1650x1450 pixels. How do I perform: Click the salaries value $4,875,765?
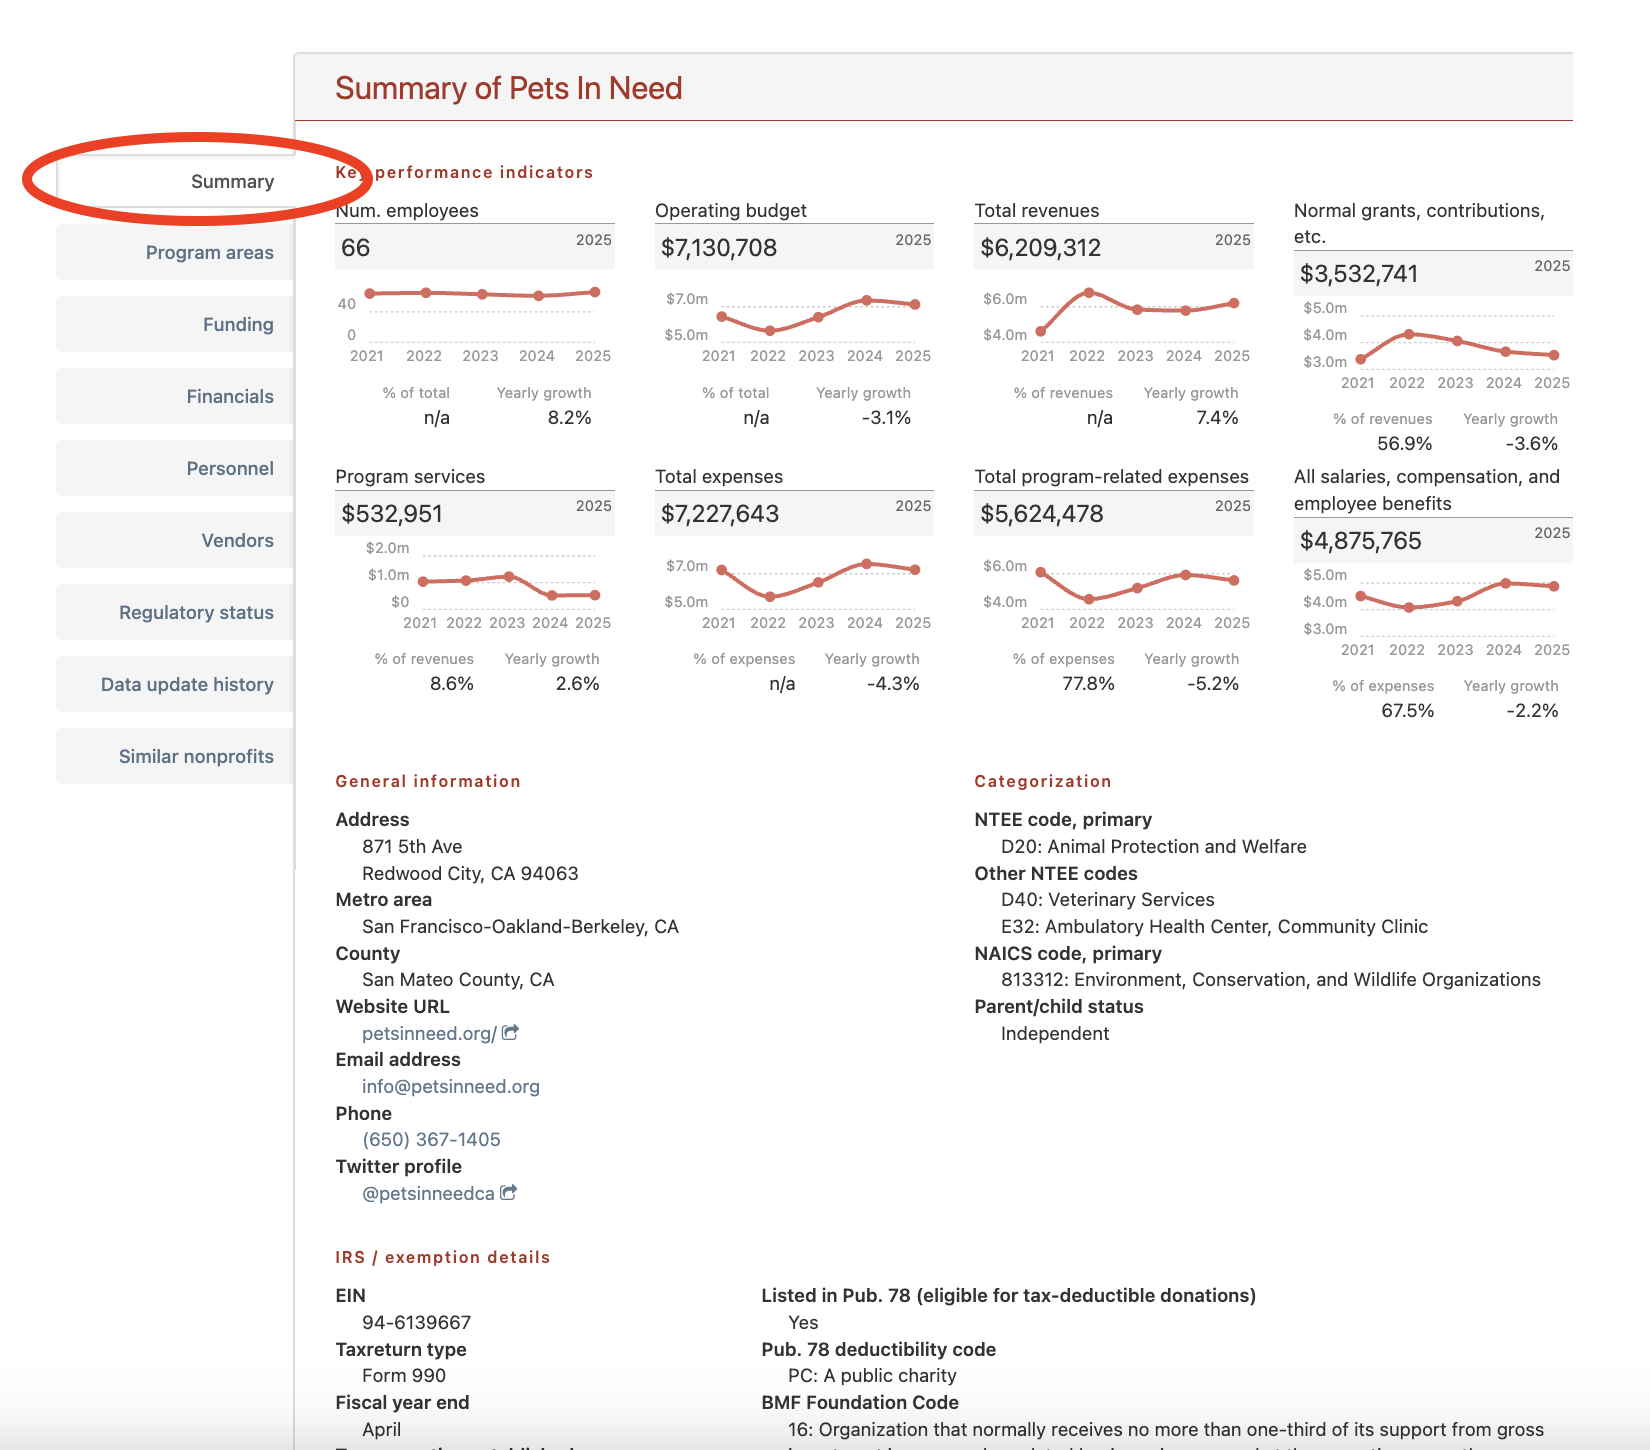1361,541
